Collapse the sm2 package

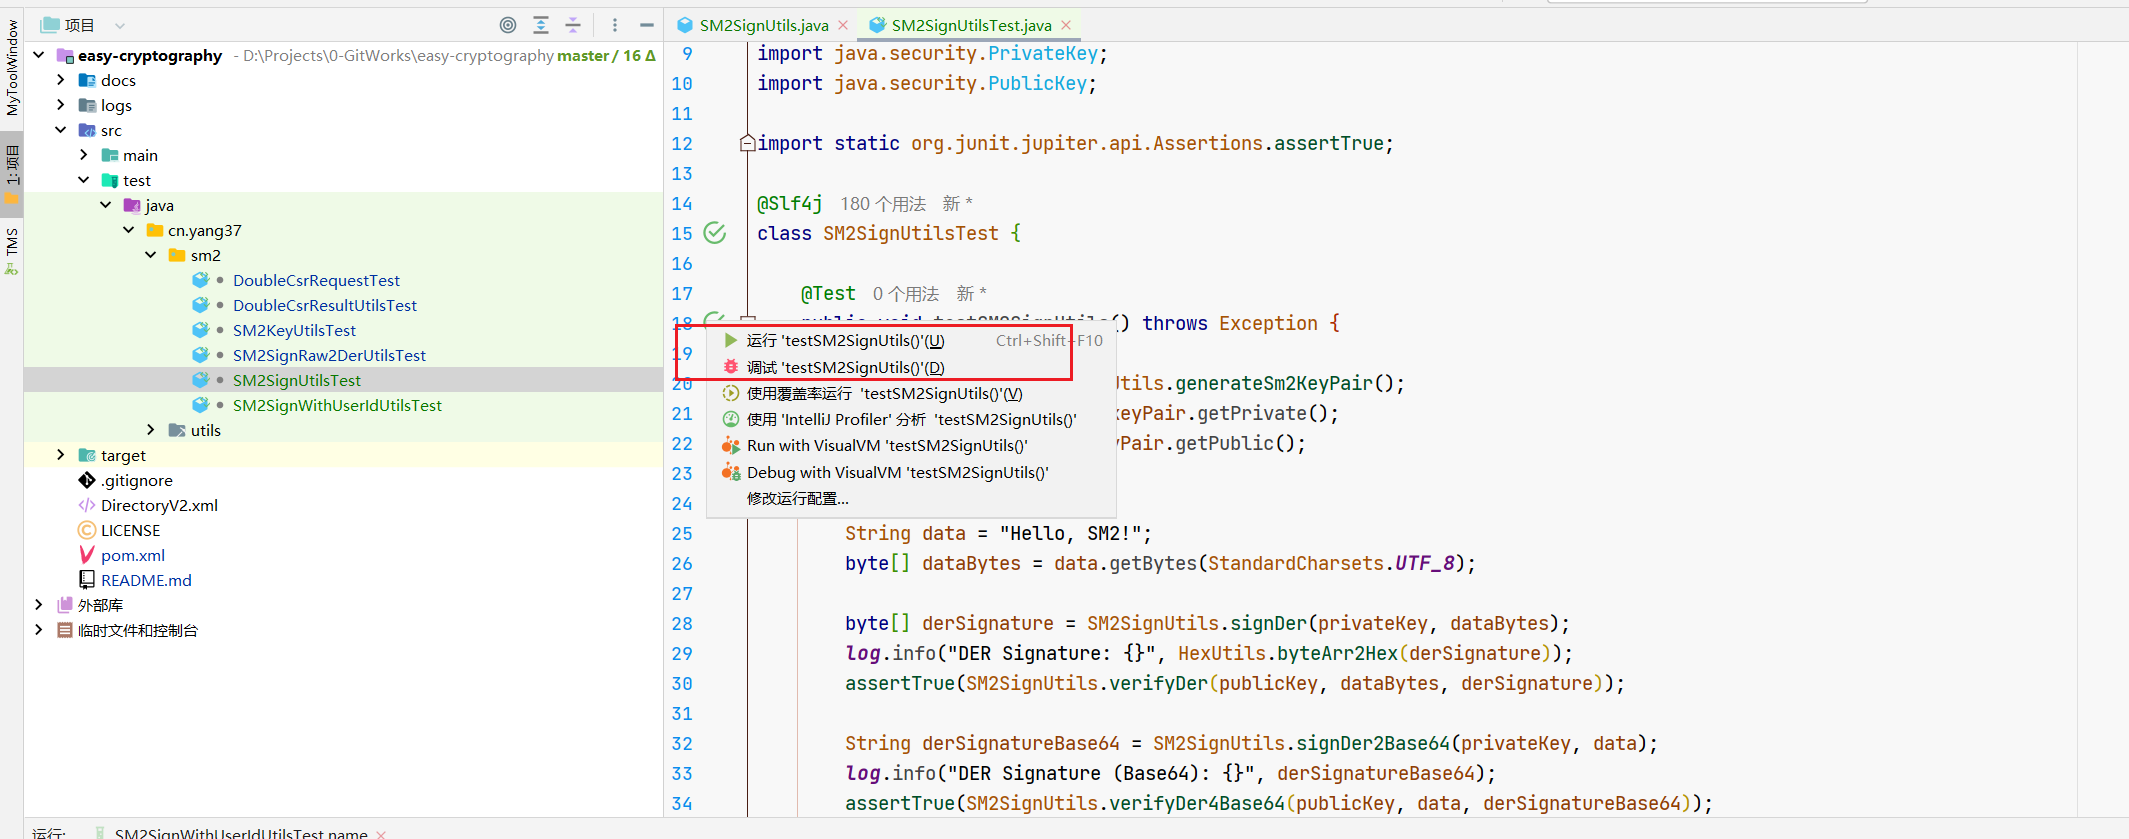(x=151, y=254)
